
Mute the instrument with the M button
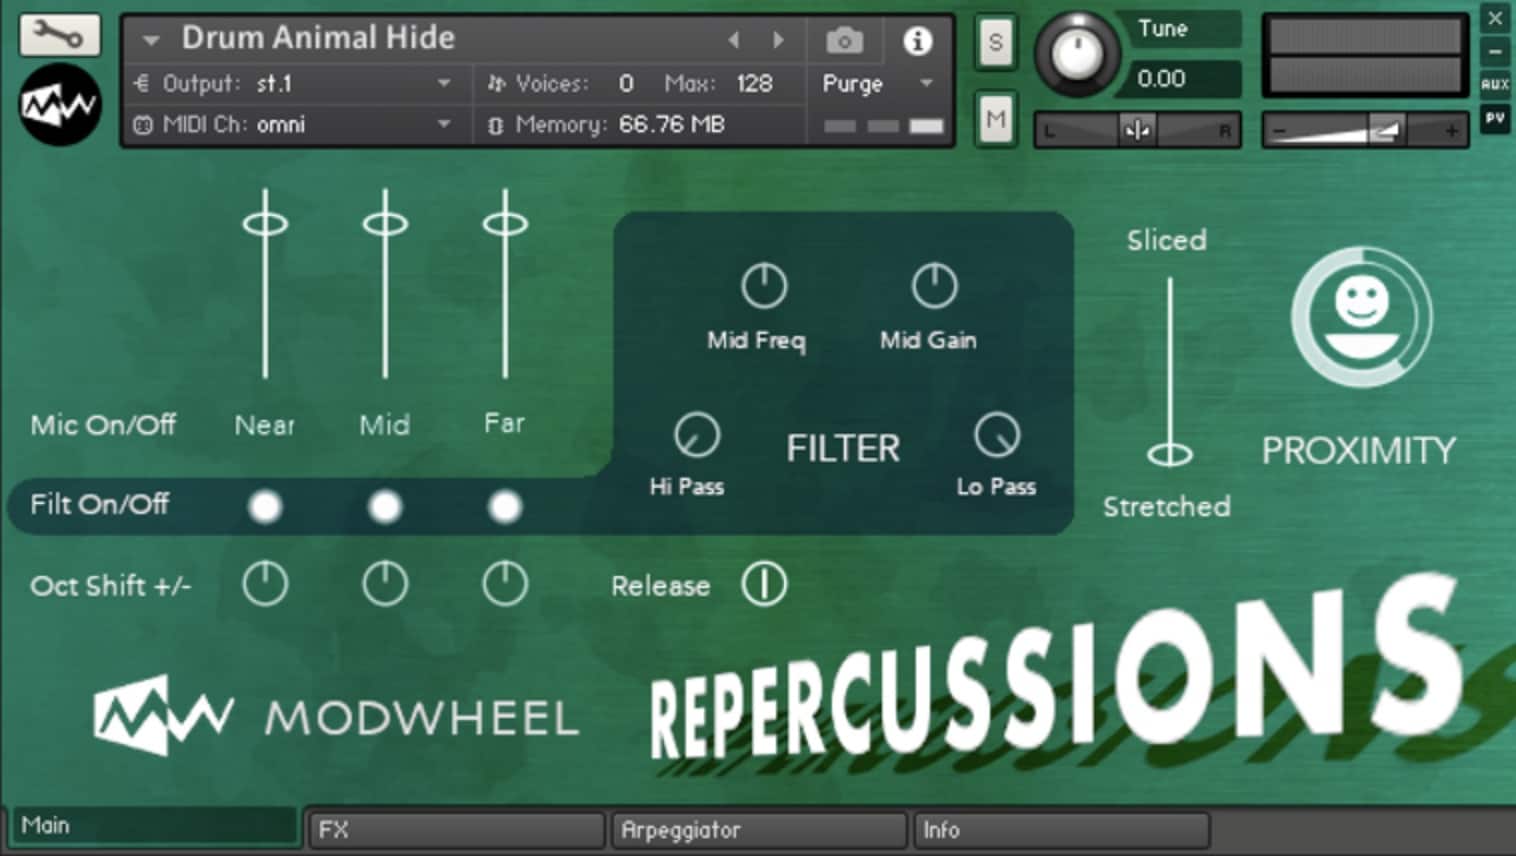[x=995, y=120]
